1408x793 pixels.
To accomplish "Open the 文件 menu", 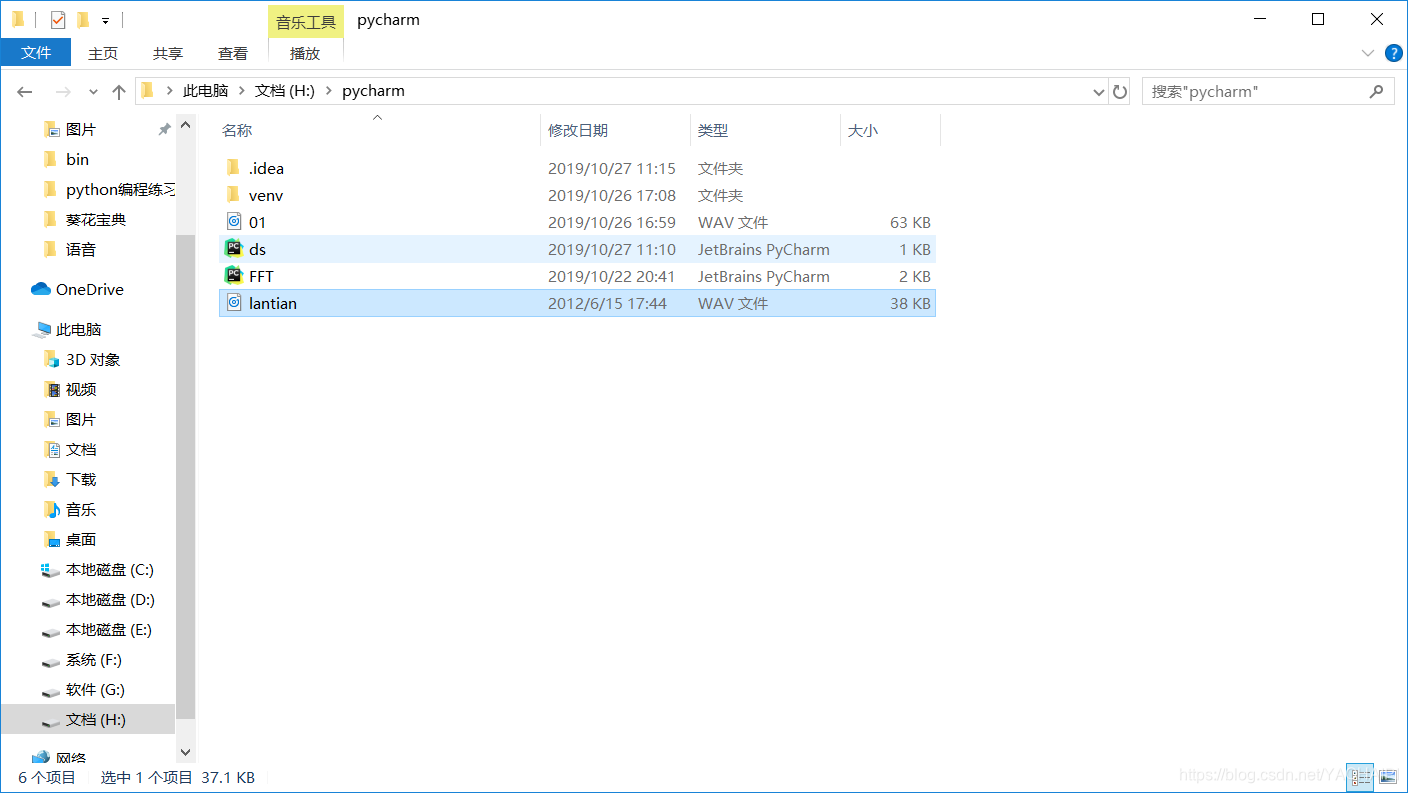I will [x=36, y=52].
